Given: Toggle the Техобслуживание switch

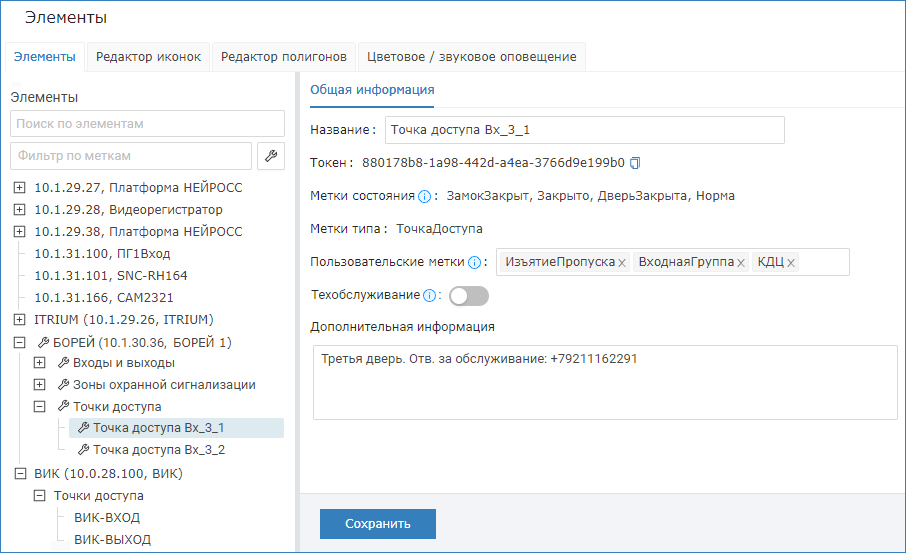Looking at the screenshot, I should coord(469,296).
